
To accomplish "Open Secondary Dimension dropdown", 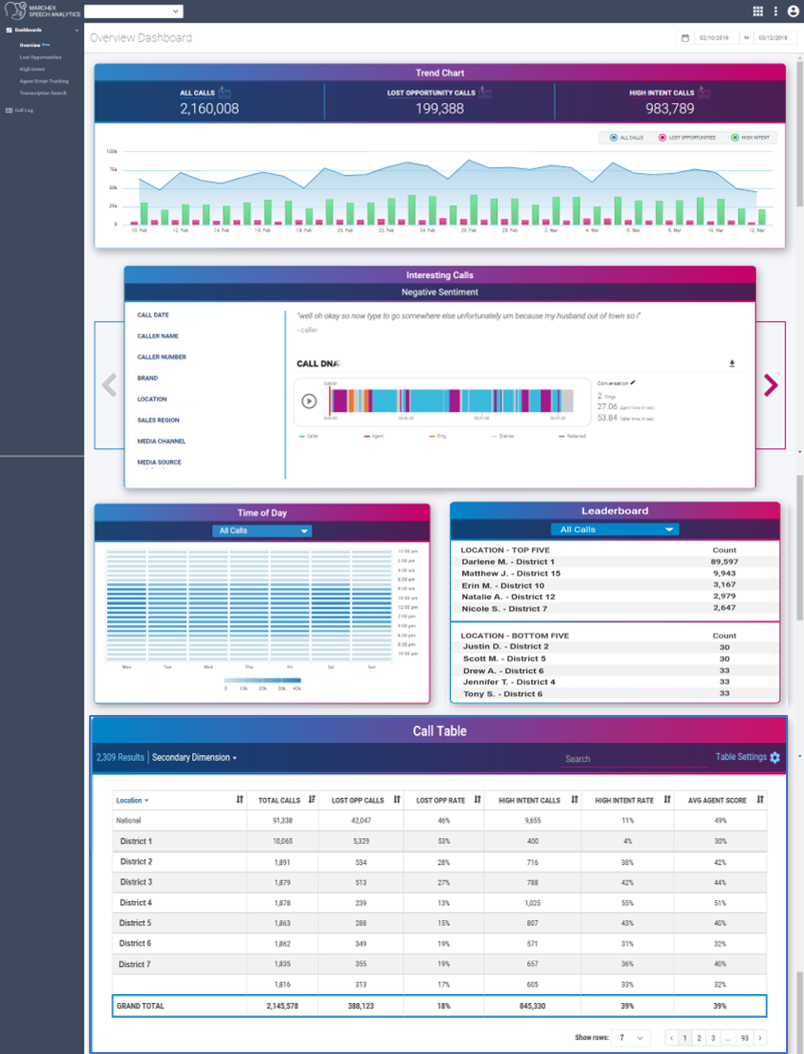I will [x=194, y=758].
